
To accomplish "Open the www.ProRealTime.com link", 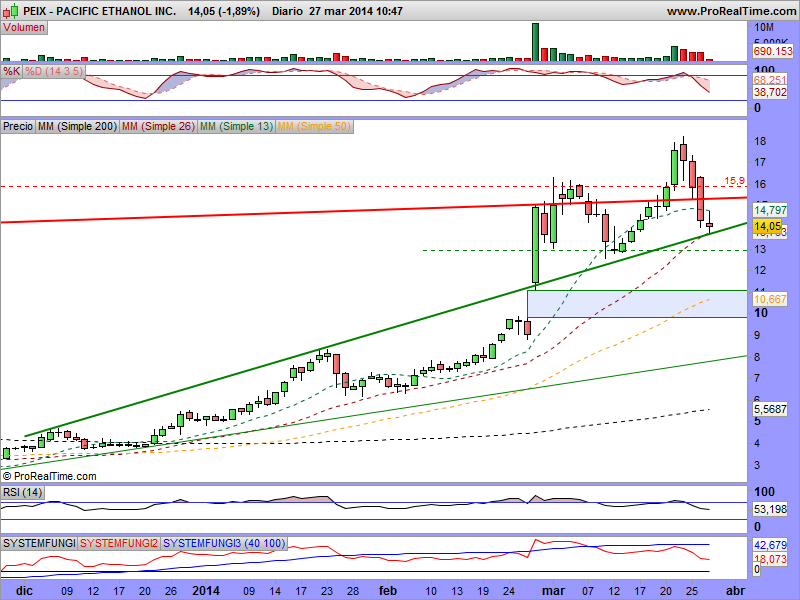I will point(731,11).
